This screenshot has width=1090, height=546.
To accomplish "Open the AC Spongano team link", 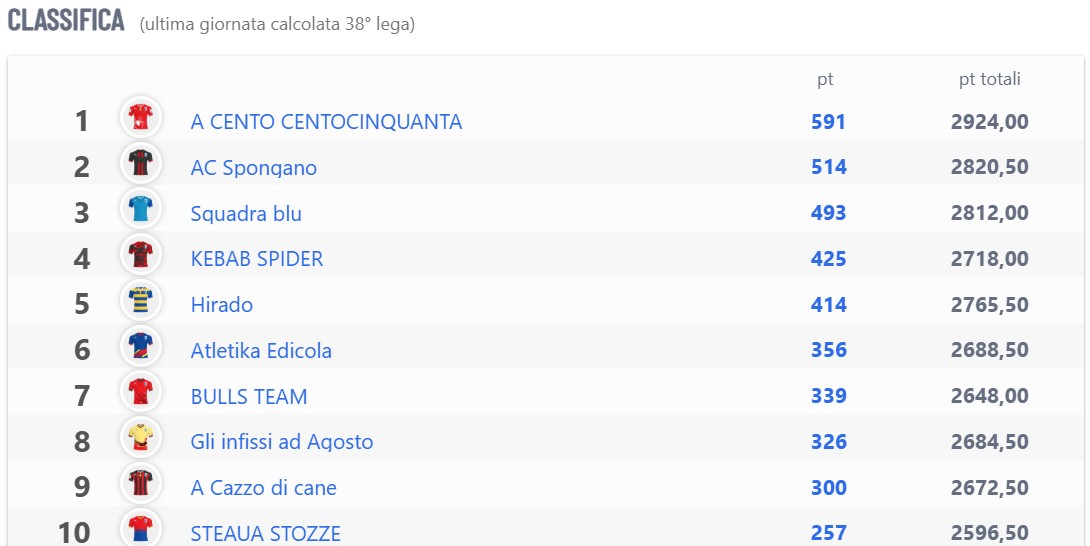I will 254,168.
